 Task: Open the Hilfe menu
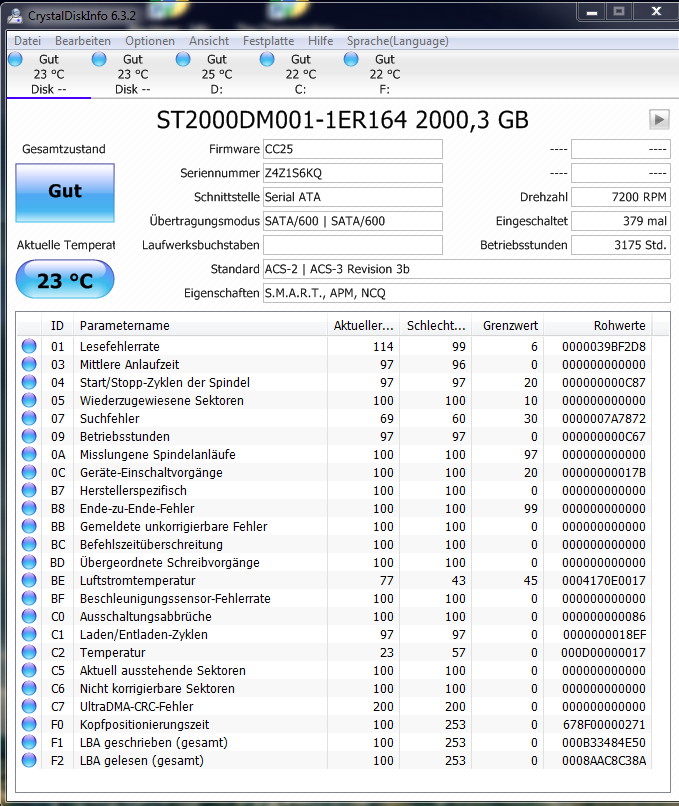click(320, 41)
